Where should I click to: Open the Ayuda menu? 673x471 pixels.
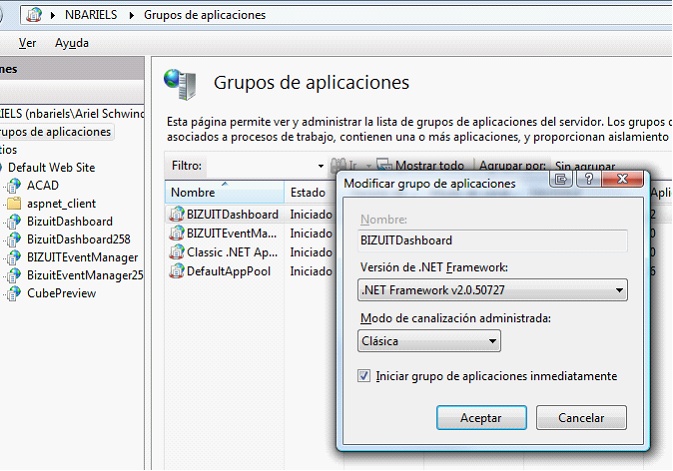click(72, 43)
